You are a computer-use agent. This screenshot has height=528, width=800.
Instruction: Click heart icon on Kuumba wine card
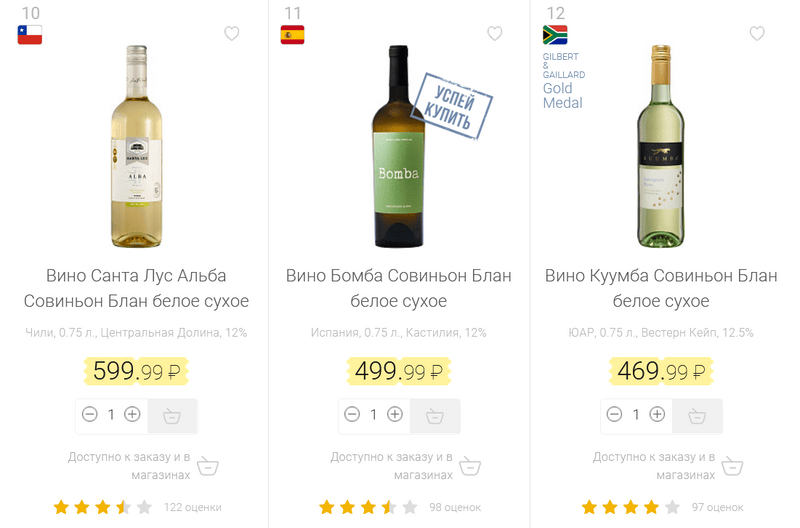(x=757, y=34)
